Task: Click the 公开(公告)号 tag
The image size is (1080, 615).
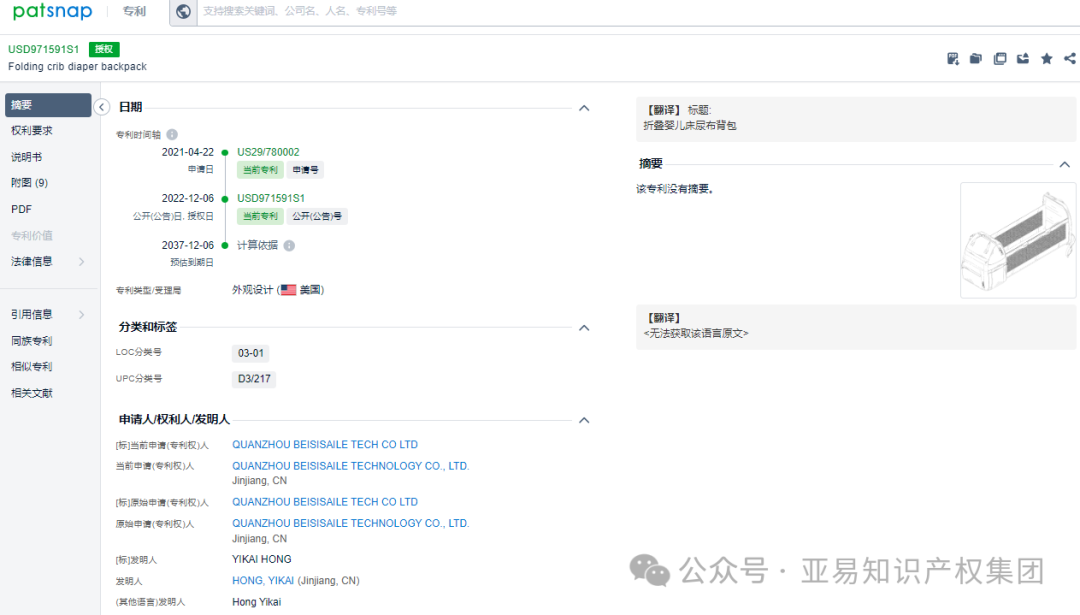Action: click(x=317, y=216)
